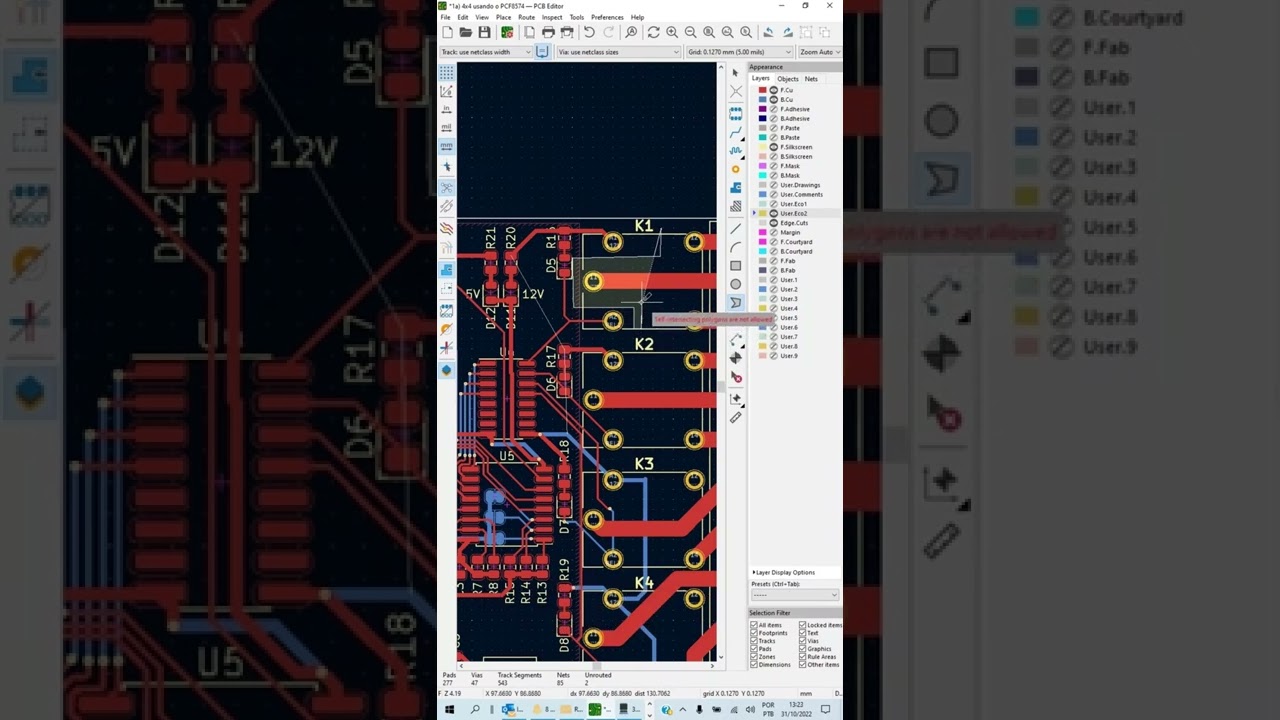The image size is (1280, 720).
Task: Toggle auto track width button
Action: coord(542,52)
